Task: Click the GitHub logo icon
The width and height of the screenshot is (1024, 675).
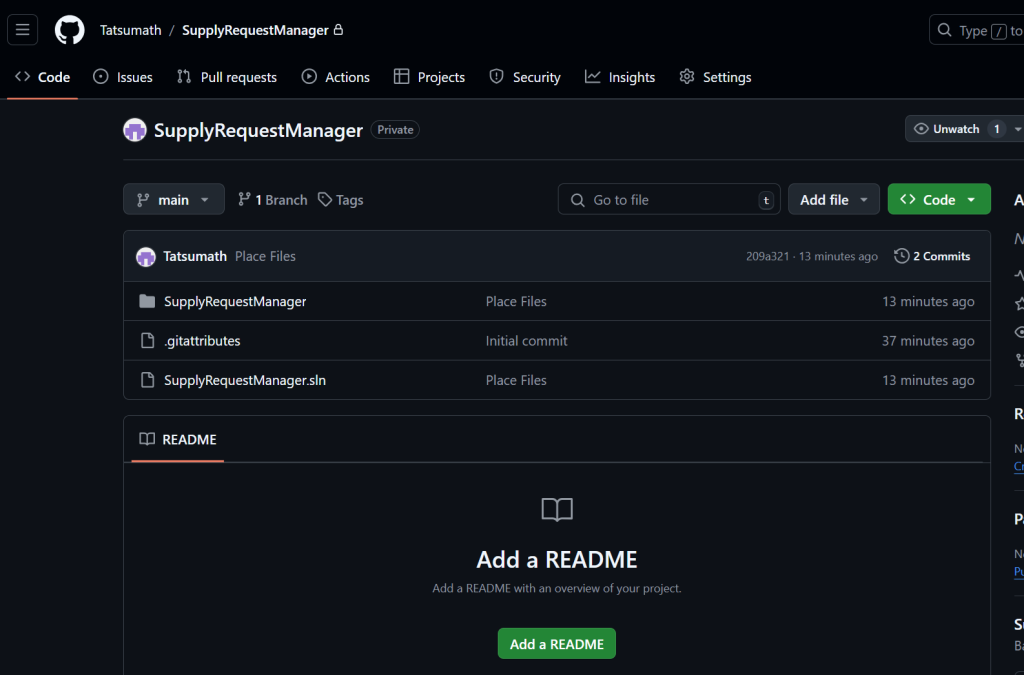Action: pyautogui.click(x=70, y=30)
